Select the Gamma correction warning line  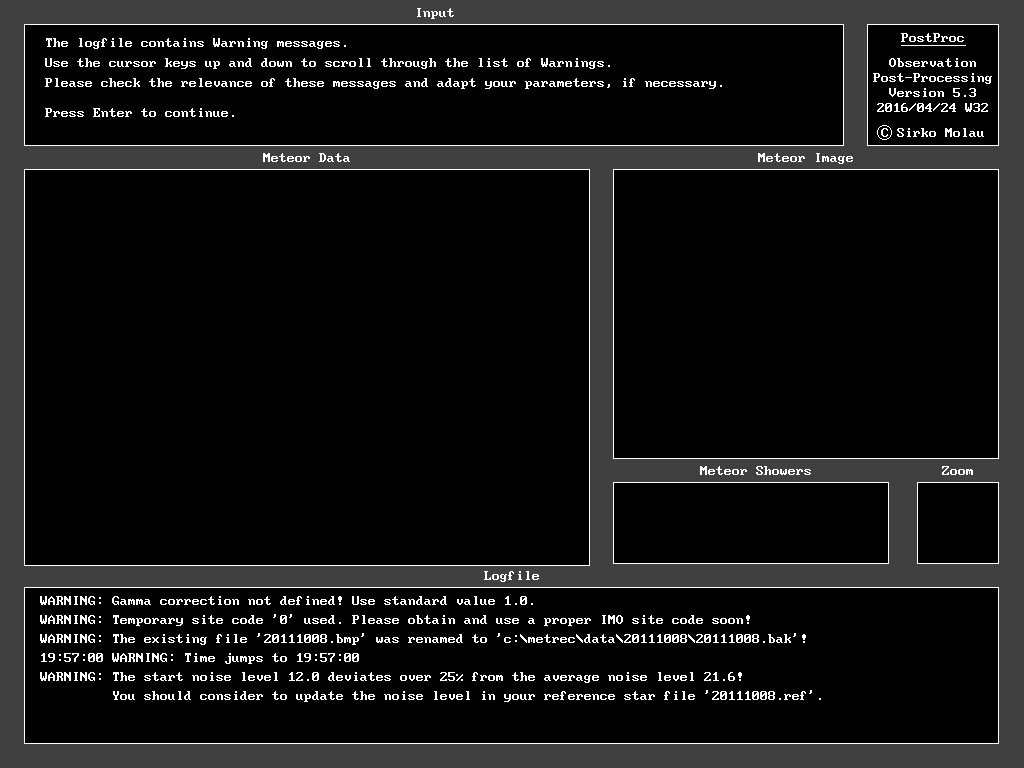pyautogui.click(x=287, y=601)
